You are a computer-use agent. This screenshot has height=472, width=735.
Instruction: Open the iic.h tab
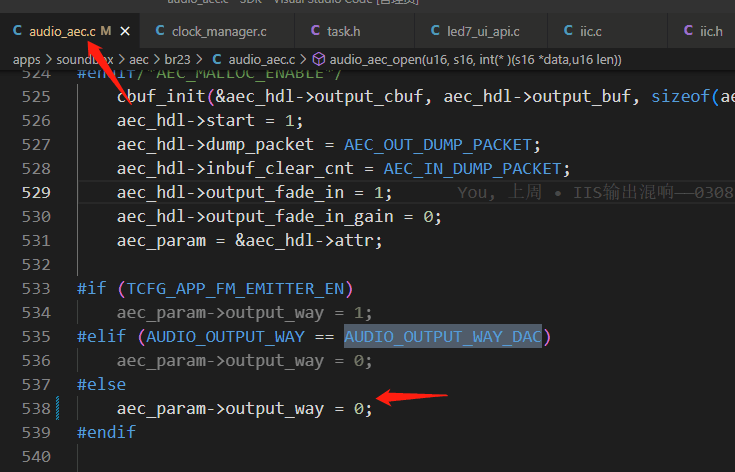coord(701,31)
